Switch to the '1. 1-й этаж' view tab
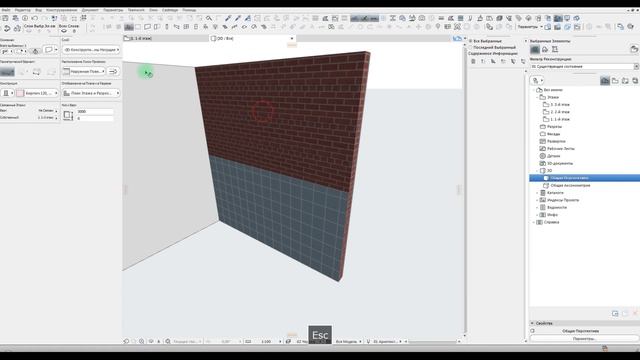Image resolution: width=640 pixels, height=360 pixels. 165,38
